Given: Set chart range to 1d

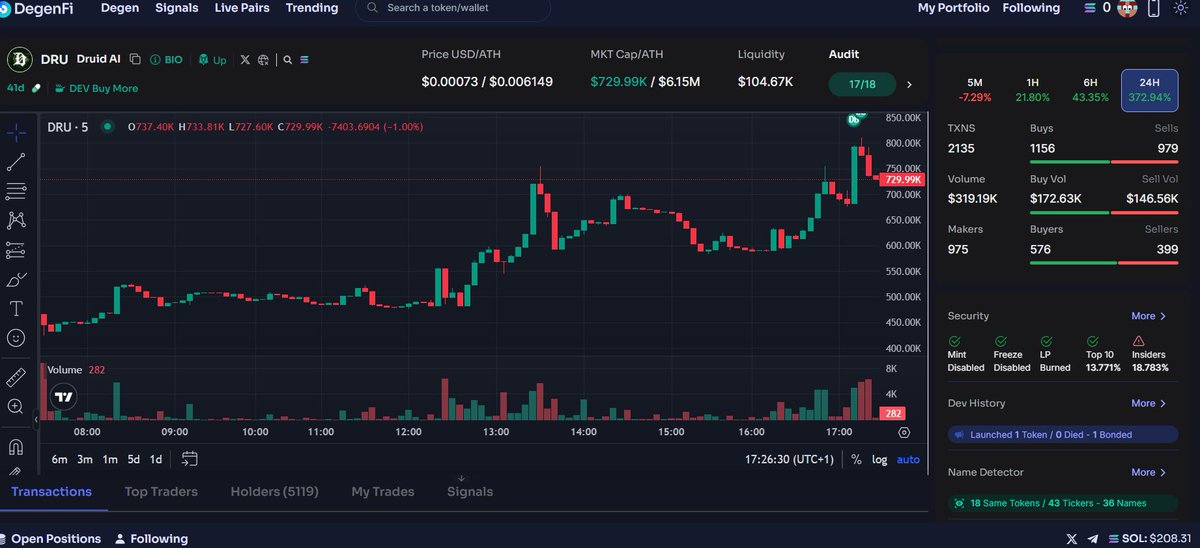Looking at the screenshot, I should coord(156,459).
